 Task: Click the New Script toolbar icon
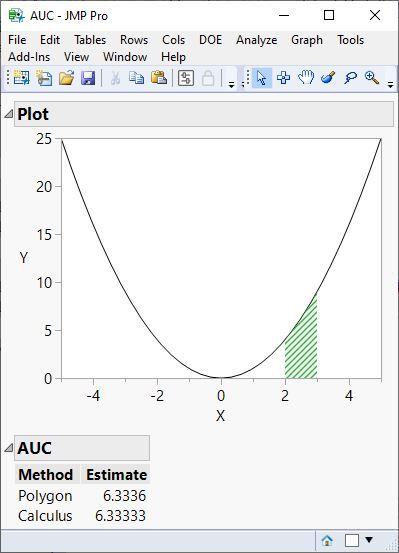[x=44, y=78]
